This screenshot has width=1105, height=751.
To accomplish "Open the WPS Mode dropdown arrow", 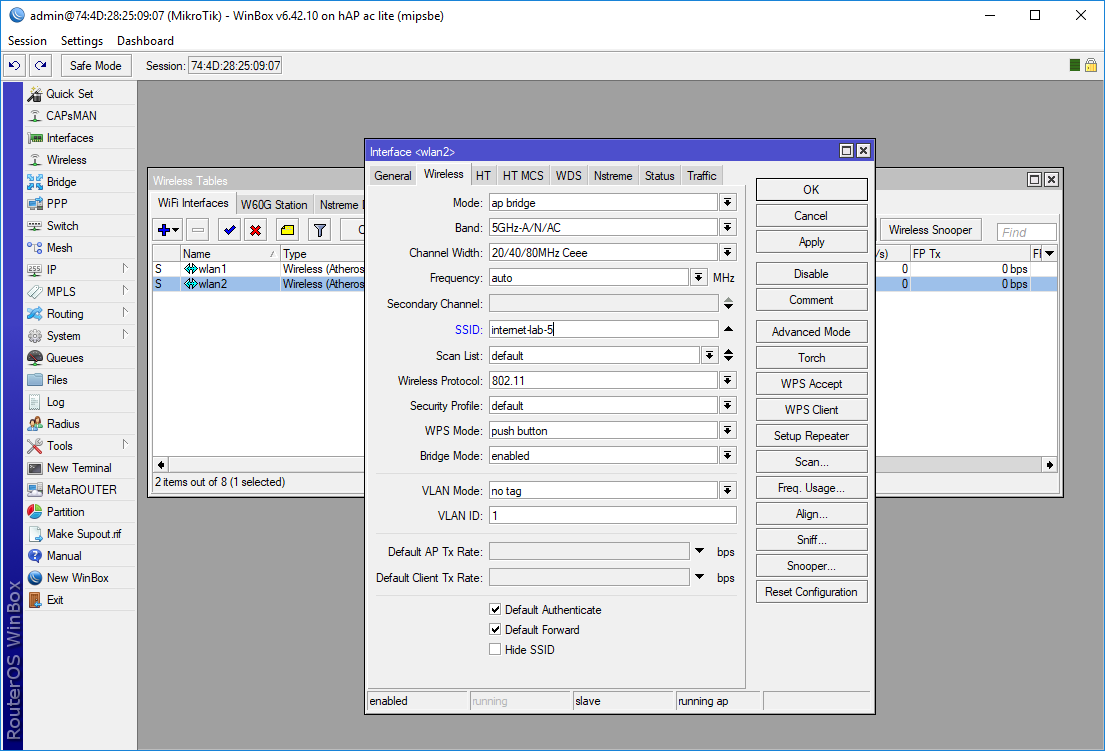I will coord(728,430).
